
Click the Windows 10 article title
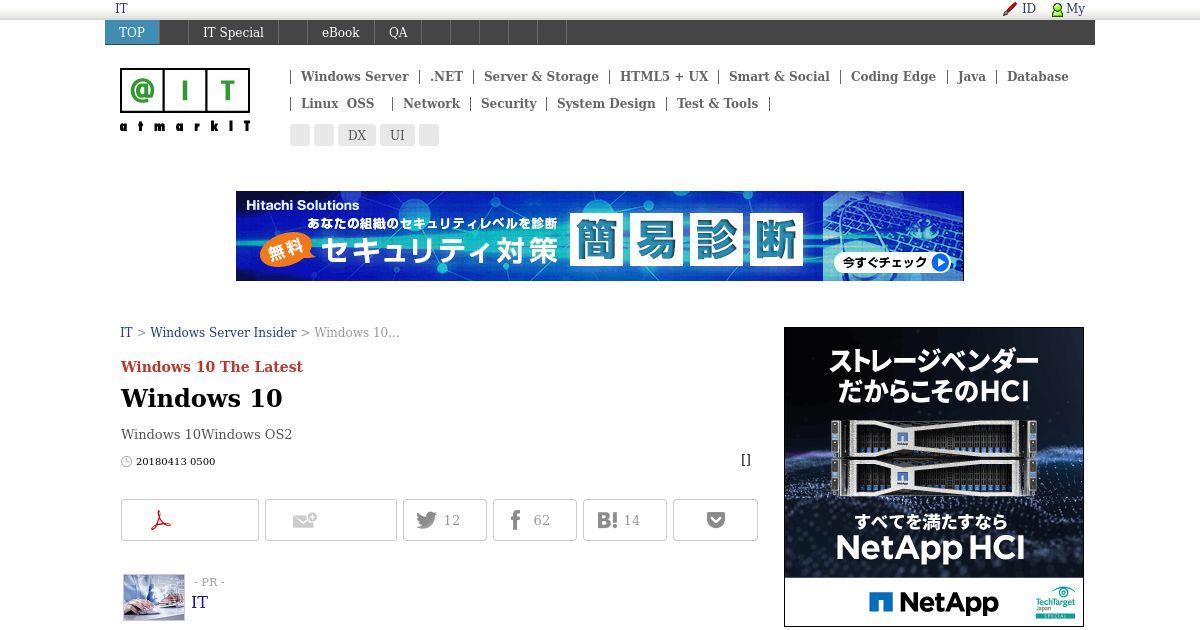pos(202,398)
